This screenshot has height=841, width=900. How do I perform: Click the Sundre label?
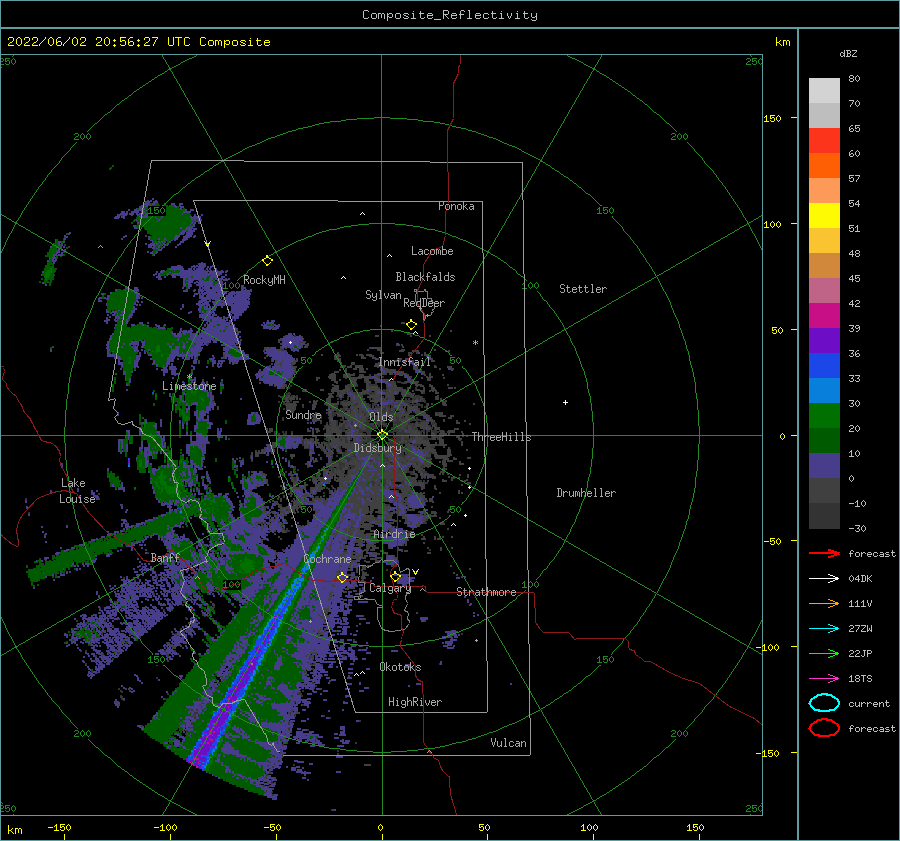coord(303,414)
